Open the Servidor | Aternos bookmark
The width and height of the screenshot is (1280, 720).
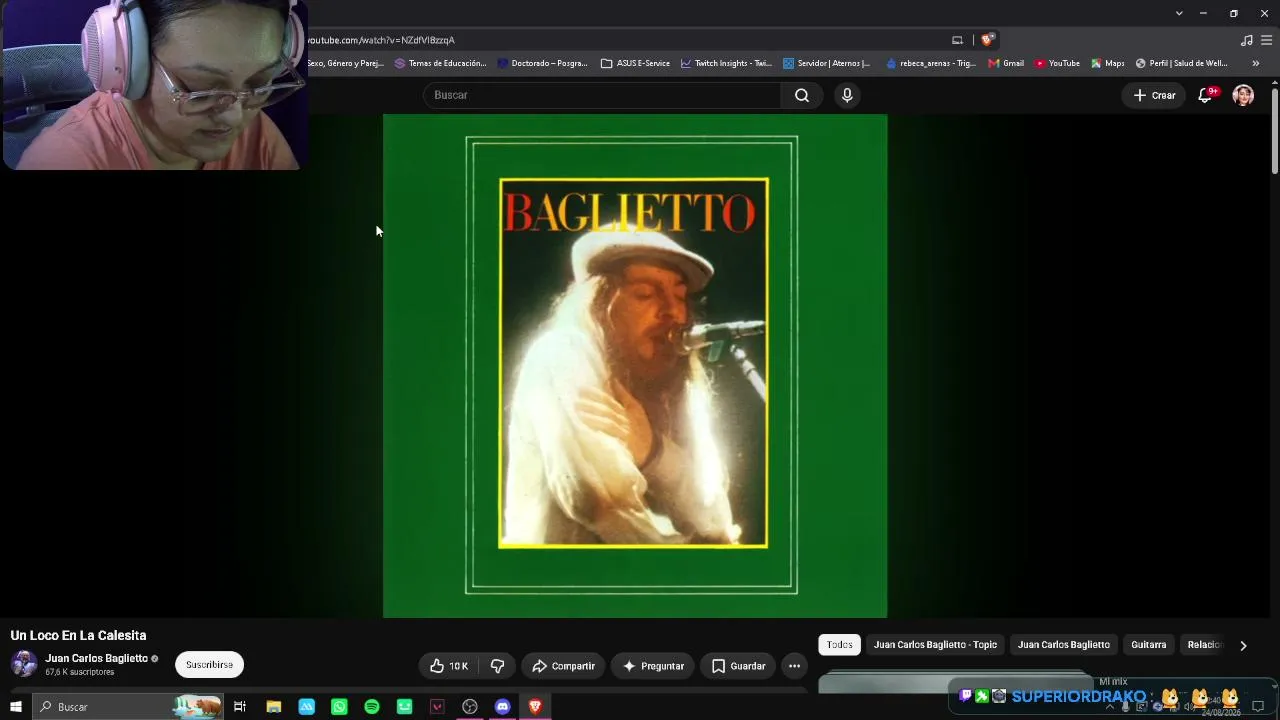click(827, 63)
